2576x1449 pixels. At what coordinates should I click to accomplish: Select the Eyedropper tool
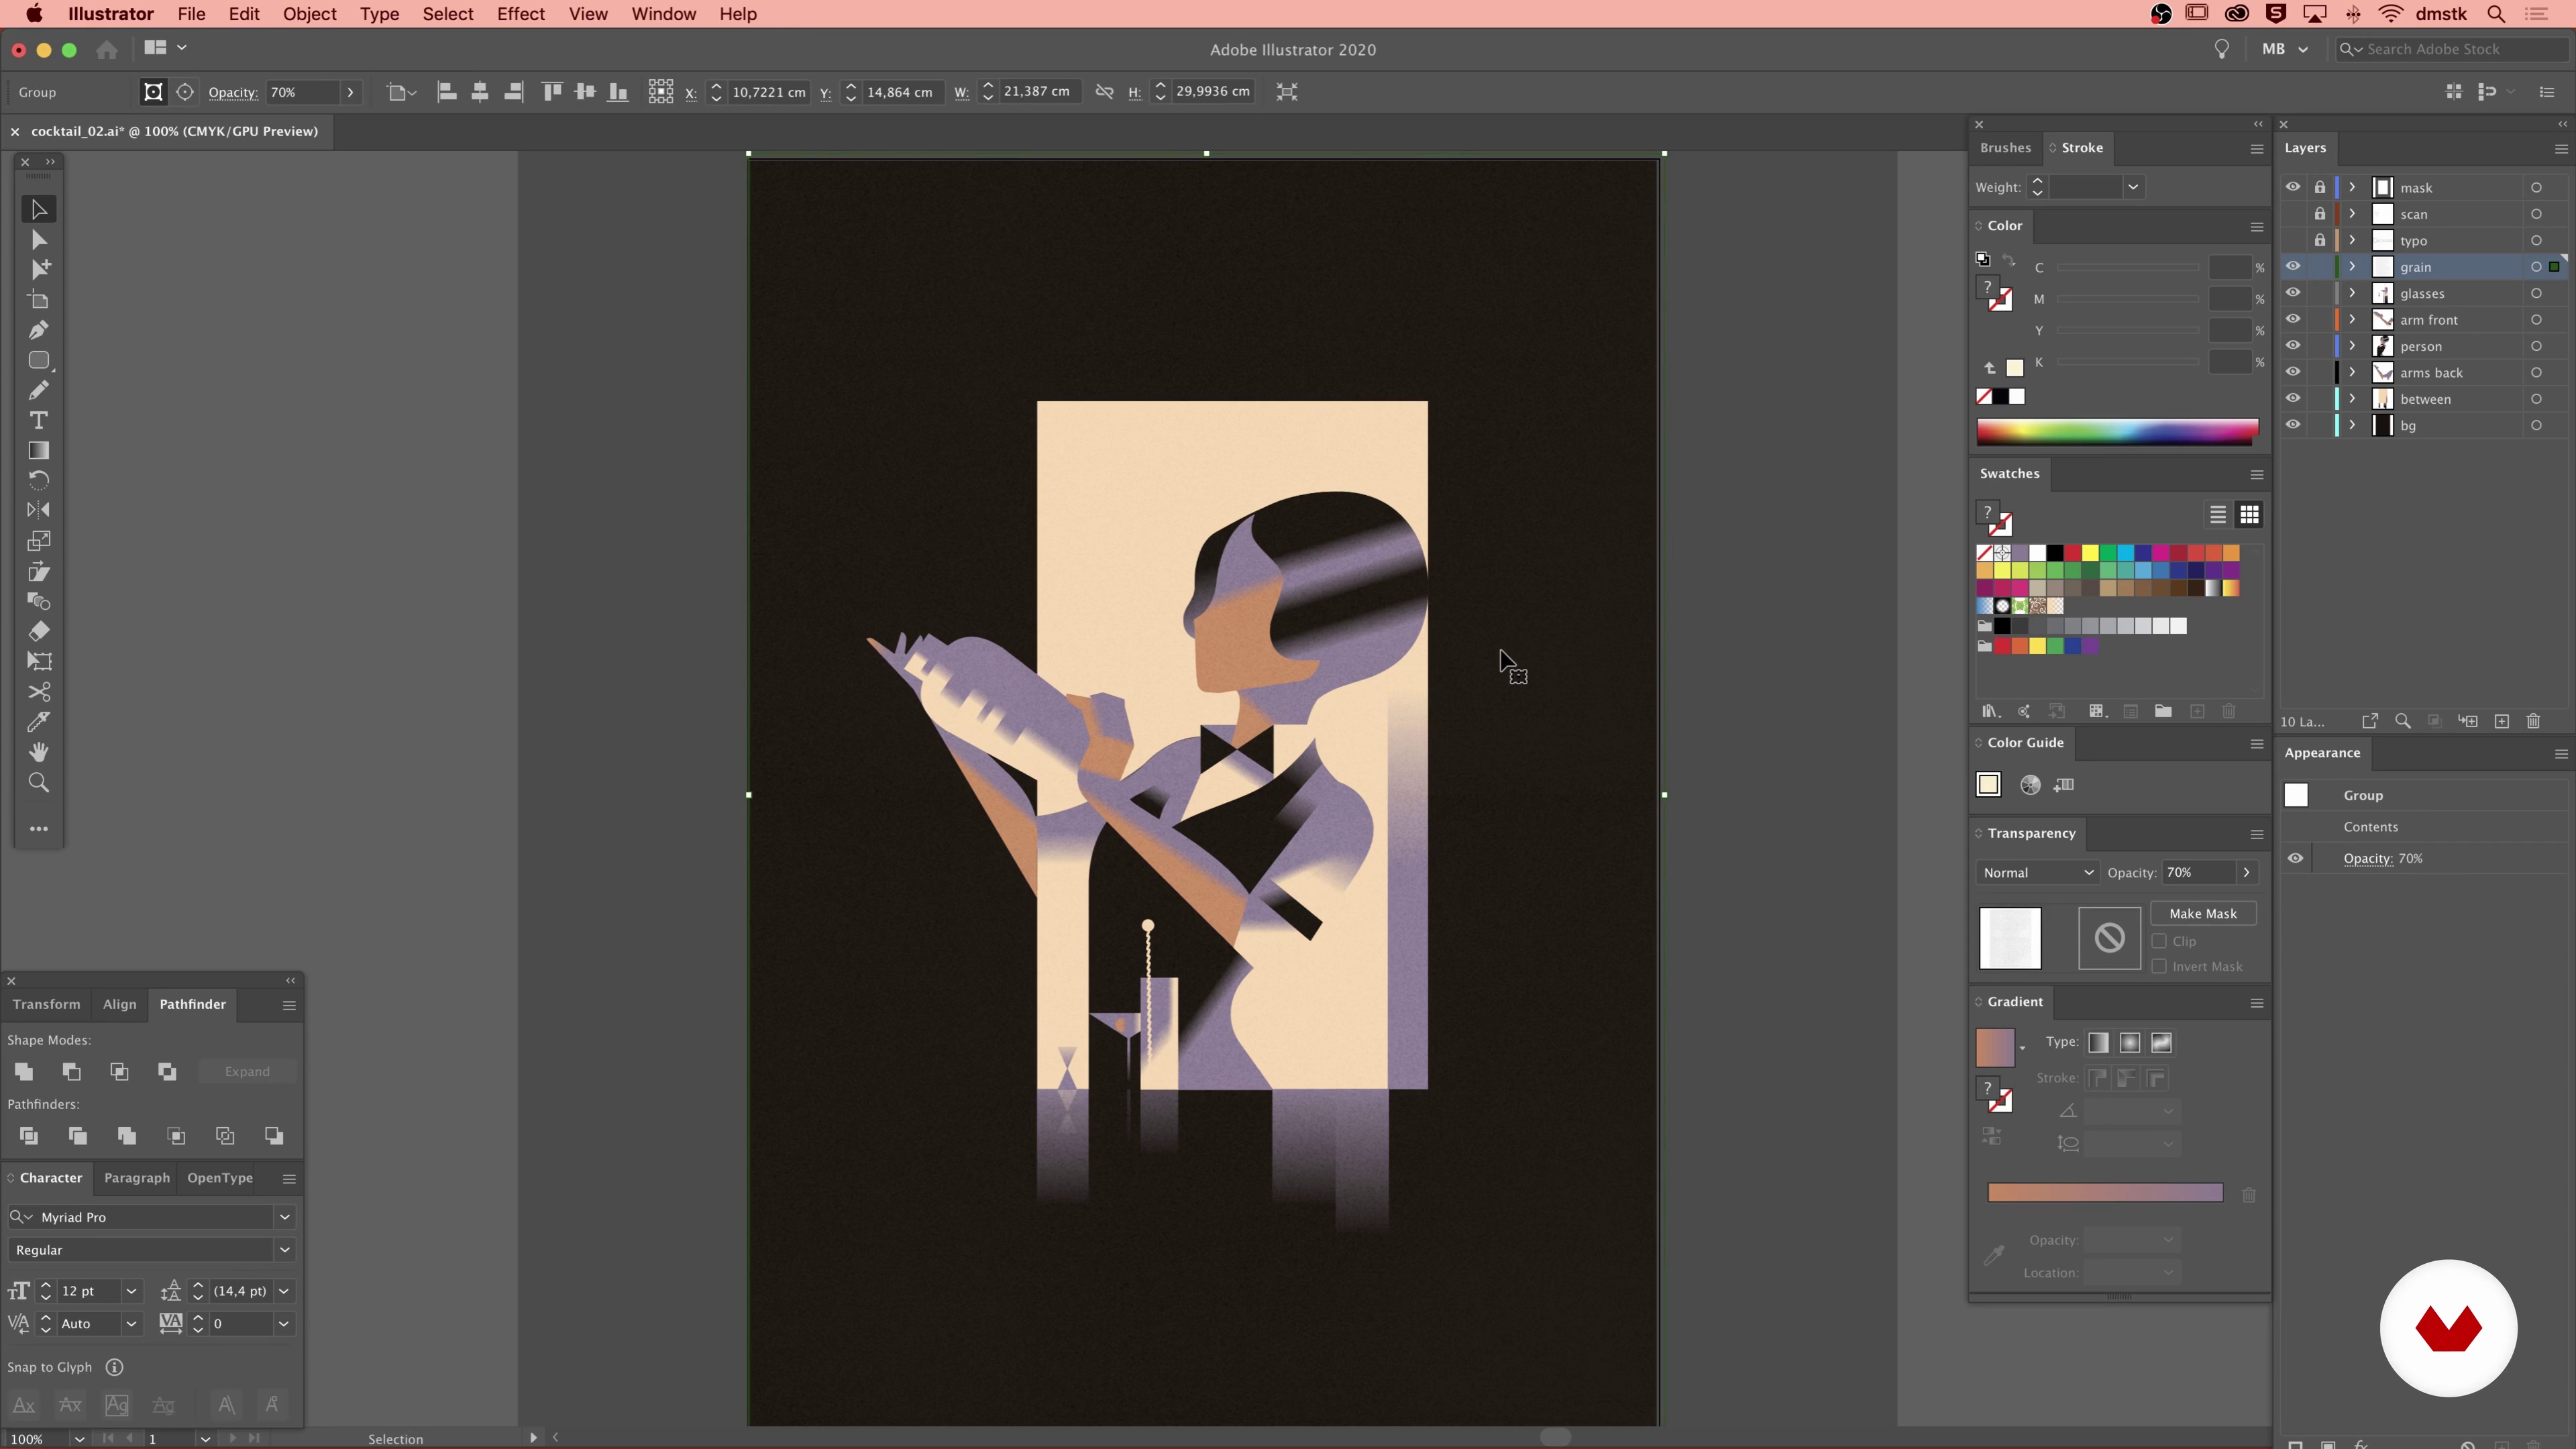[39, 722]
